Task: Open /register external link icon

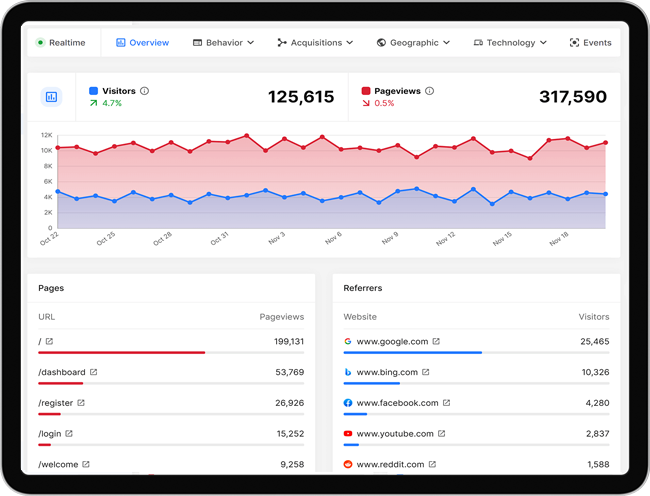Action: tap(81, 403)
